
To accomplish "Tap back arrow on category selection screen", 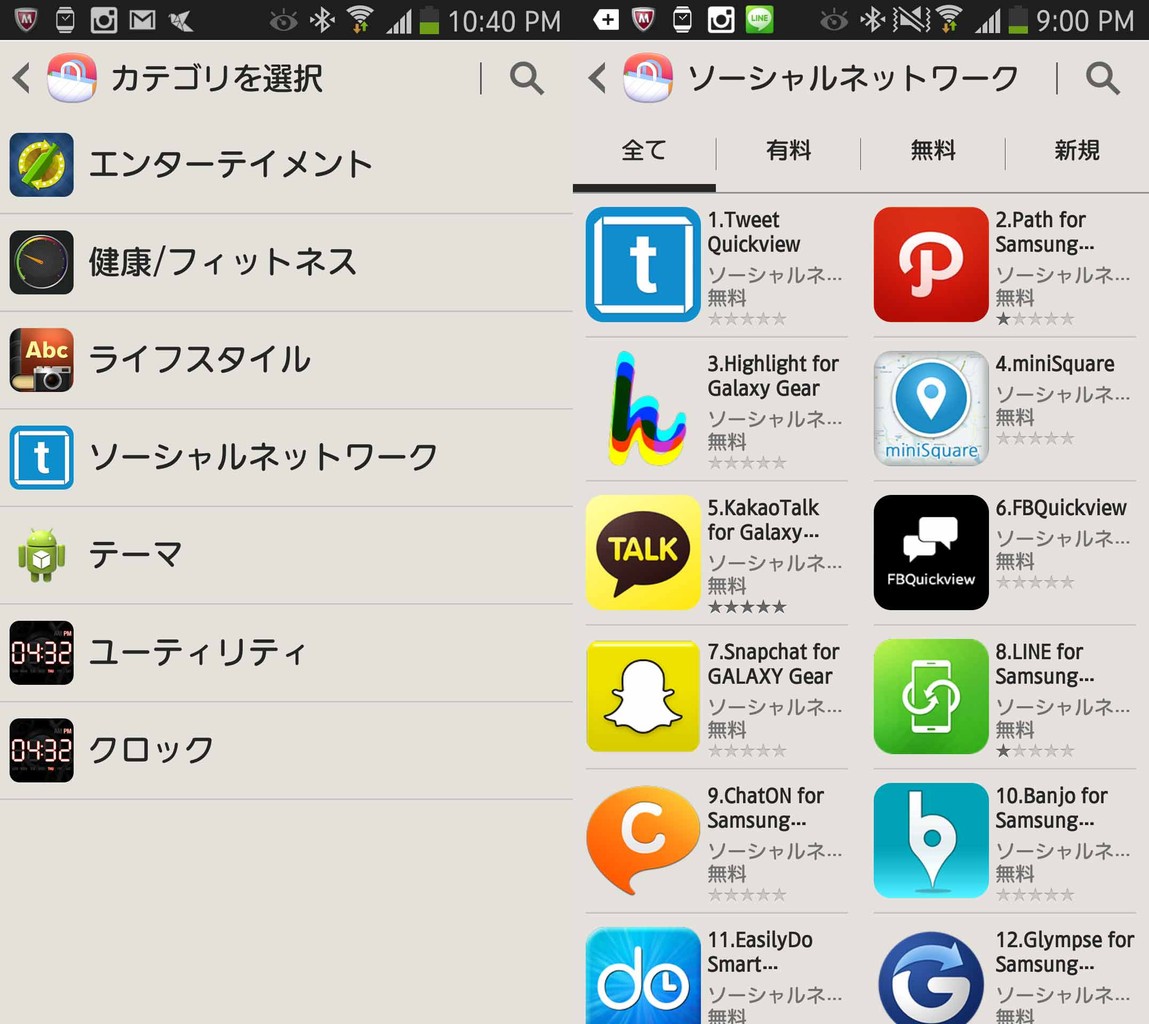I will click(22, 78).
